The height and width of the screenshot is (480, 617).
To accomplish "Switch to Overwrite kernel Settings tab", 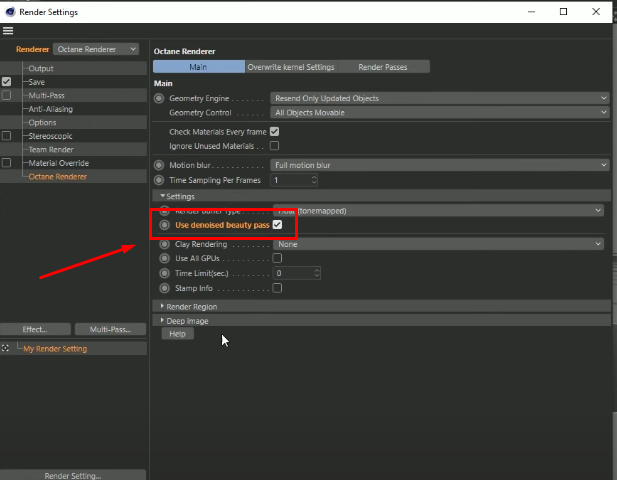I will click(291, 67).
